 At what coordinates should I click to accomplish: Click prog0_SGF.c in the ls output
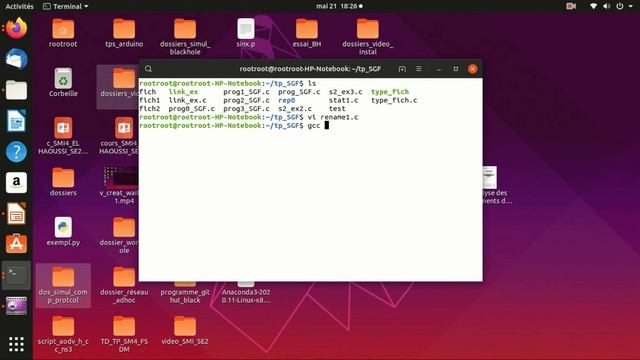pyautogui.click(x=191, y=109)
